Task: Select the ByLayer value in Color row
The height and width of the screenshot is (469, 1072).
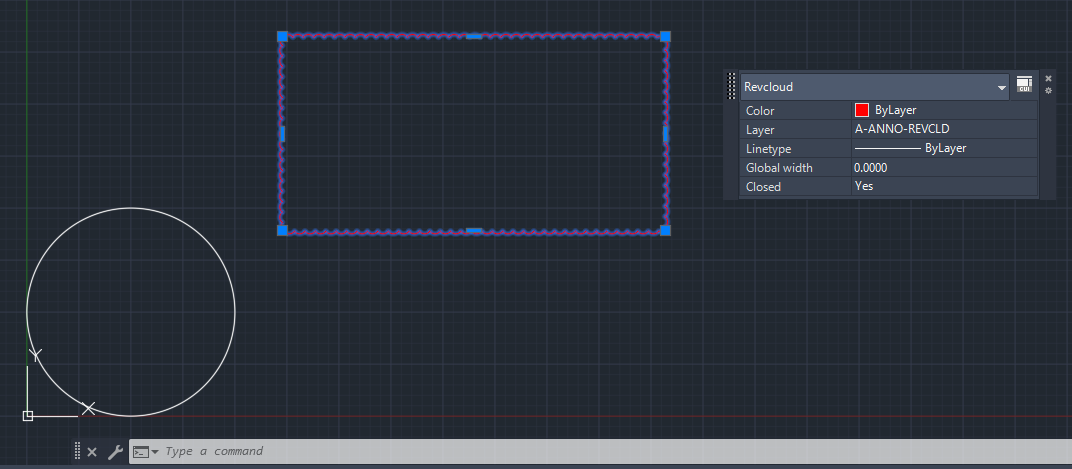Action: point(896,110)
